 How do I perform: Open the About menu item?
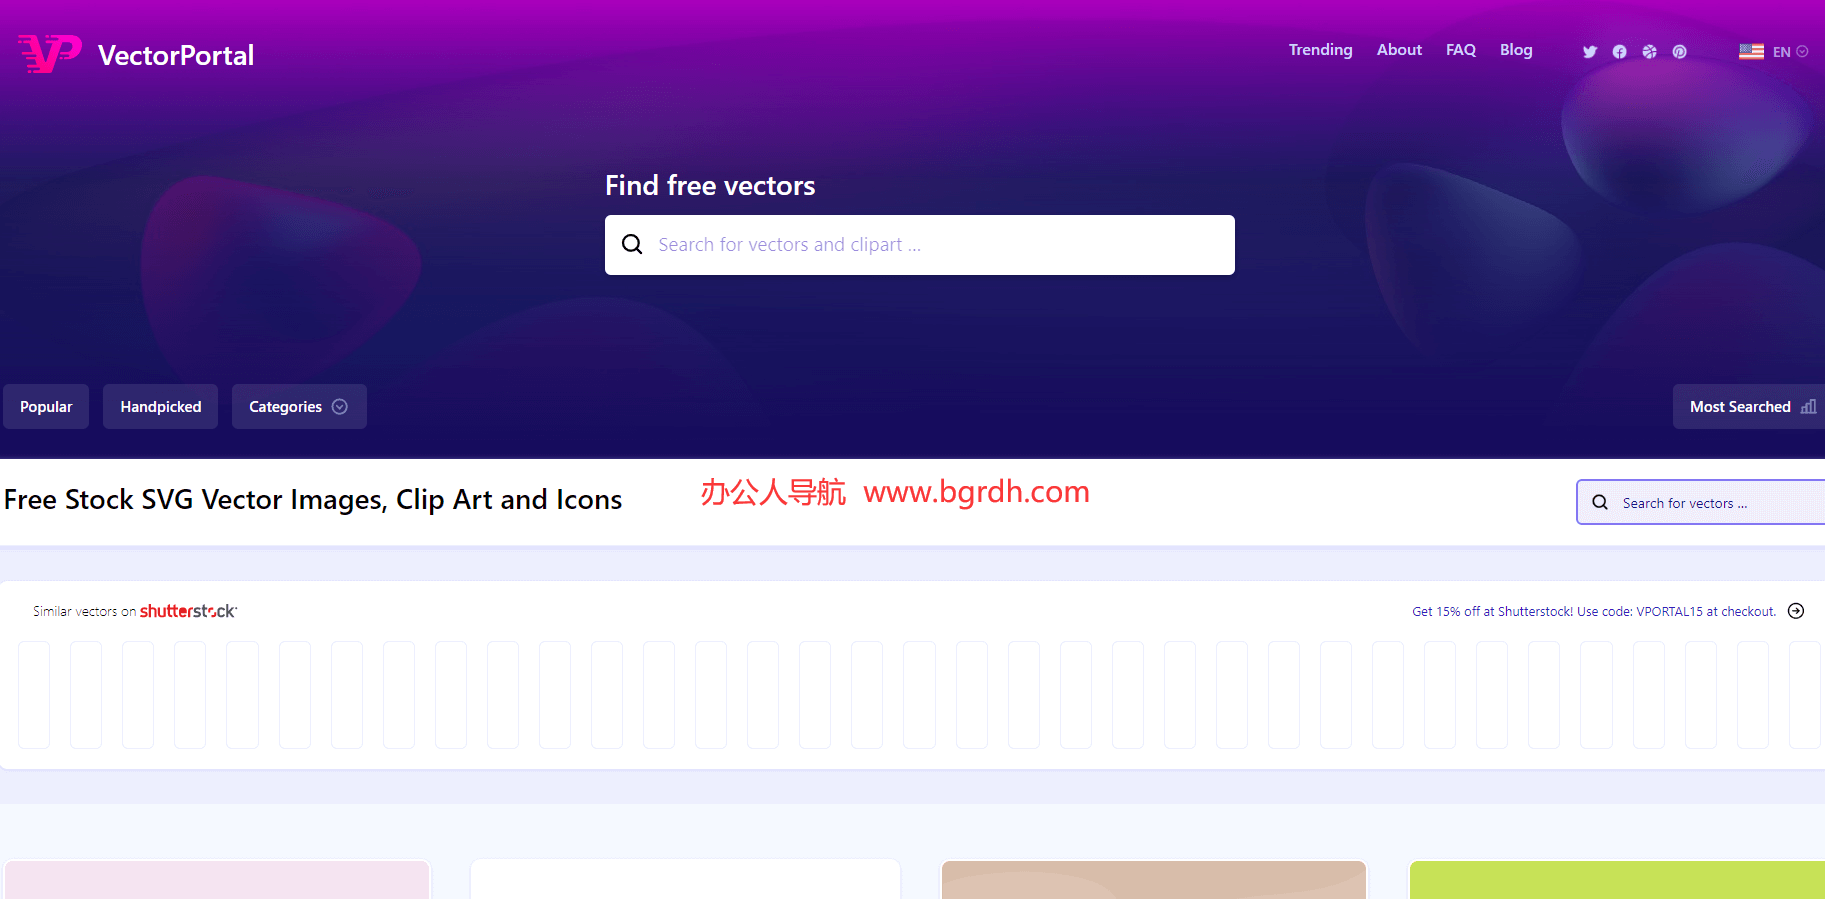(1399, 50)
